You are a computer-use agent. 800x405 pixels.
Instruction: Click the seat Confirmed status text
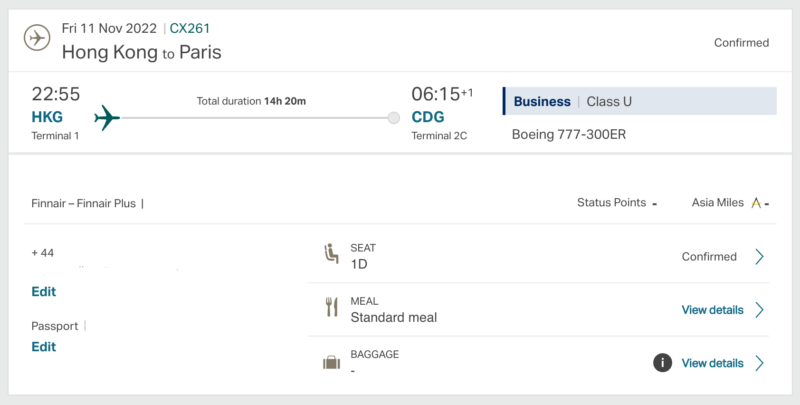tap(709, 257)
